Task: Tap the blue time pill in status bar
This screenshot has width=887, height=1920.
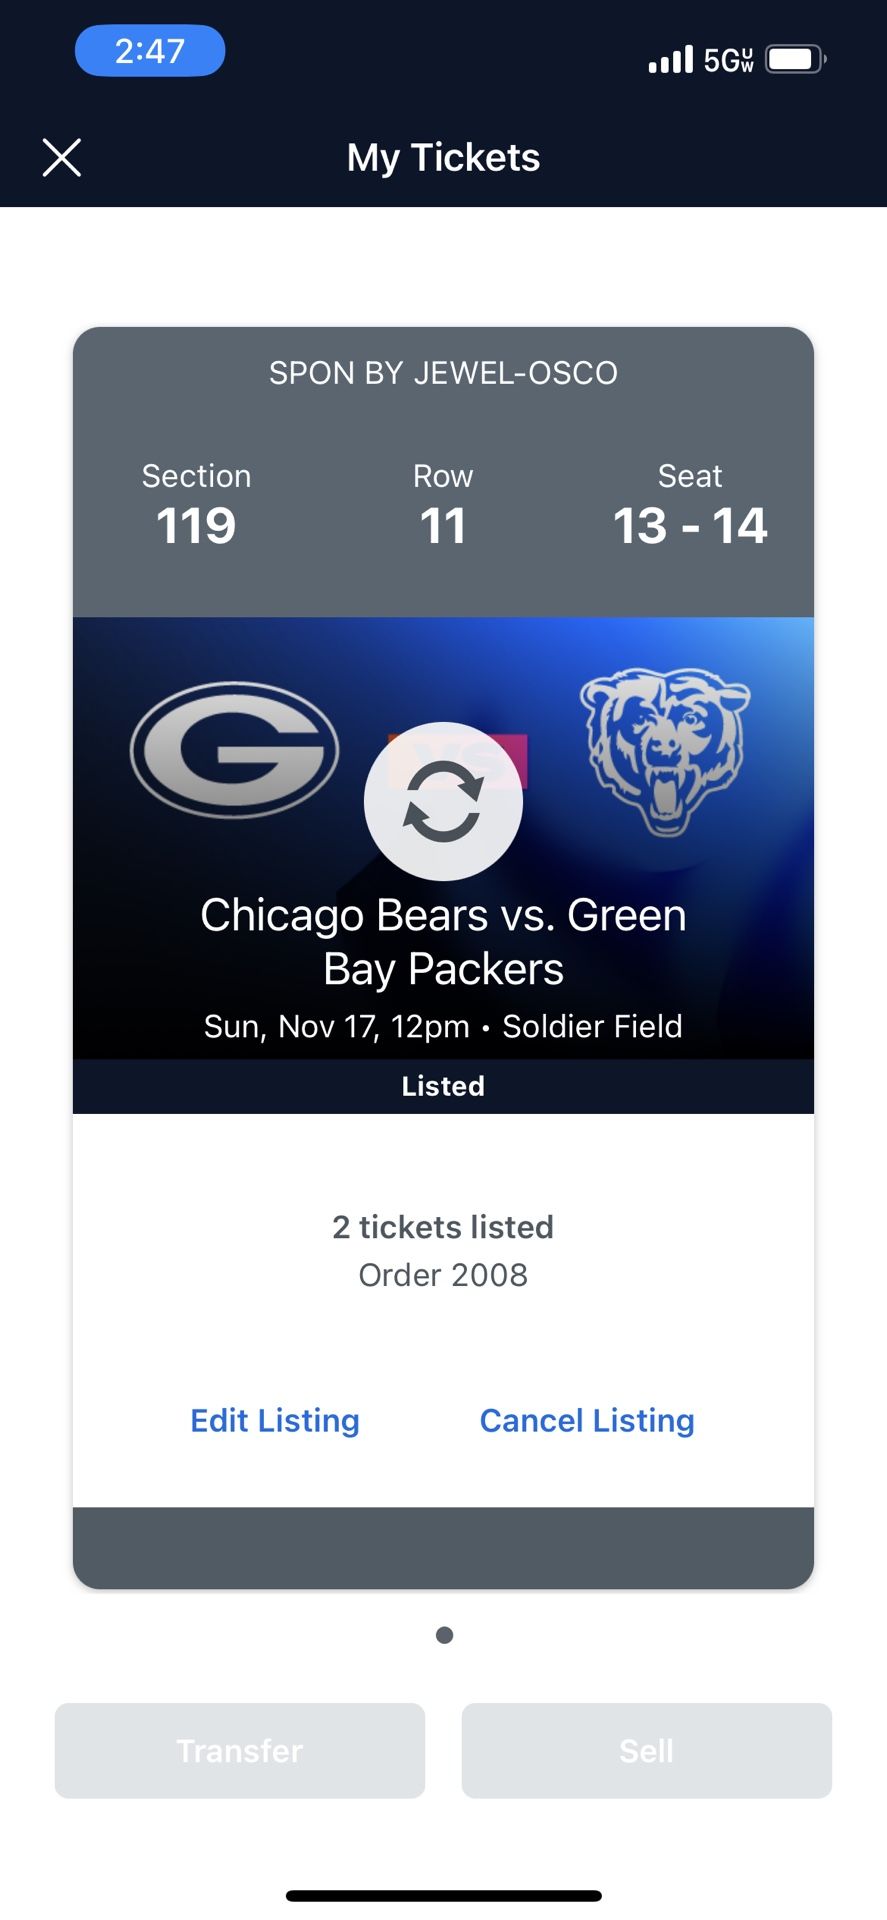Action: tap(150, 50)
